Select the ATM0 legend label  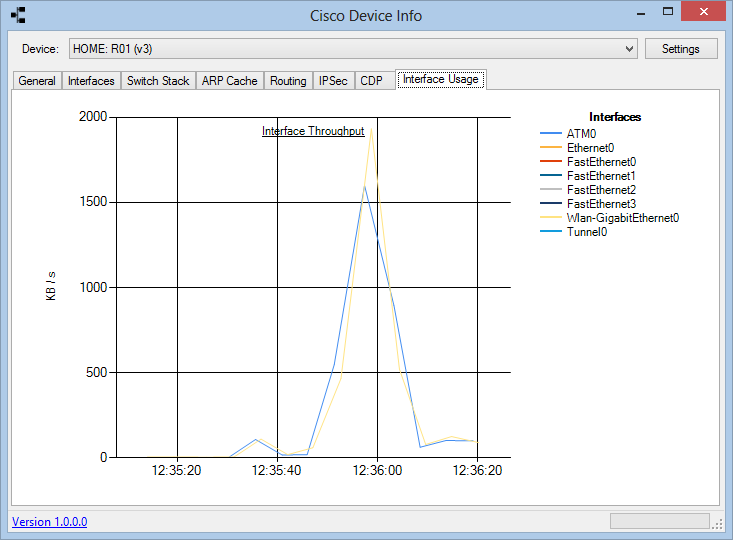click(582, 134)
